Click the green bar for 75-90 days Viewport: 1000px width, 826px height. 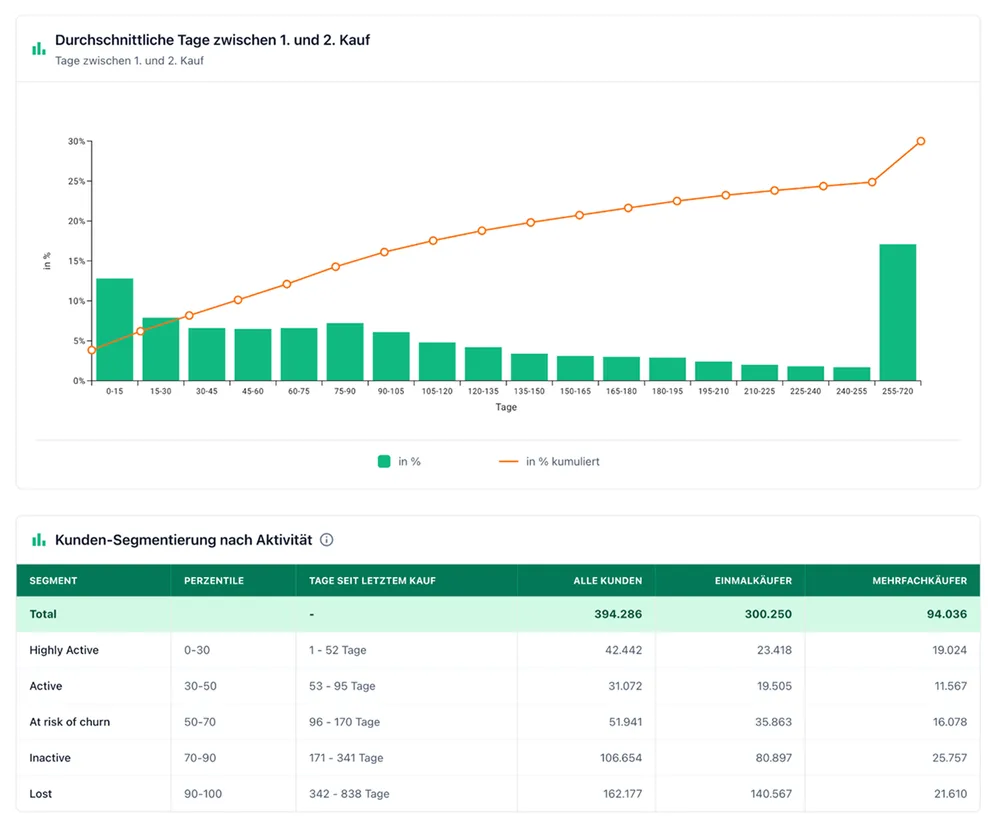(345, 352)
